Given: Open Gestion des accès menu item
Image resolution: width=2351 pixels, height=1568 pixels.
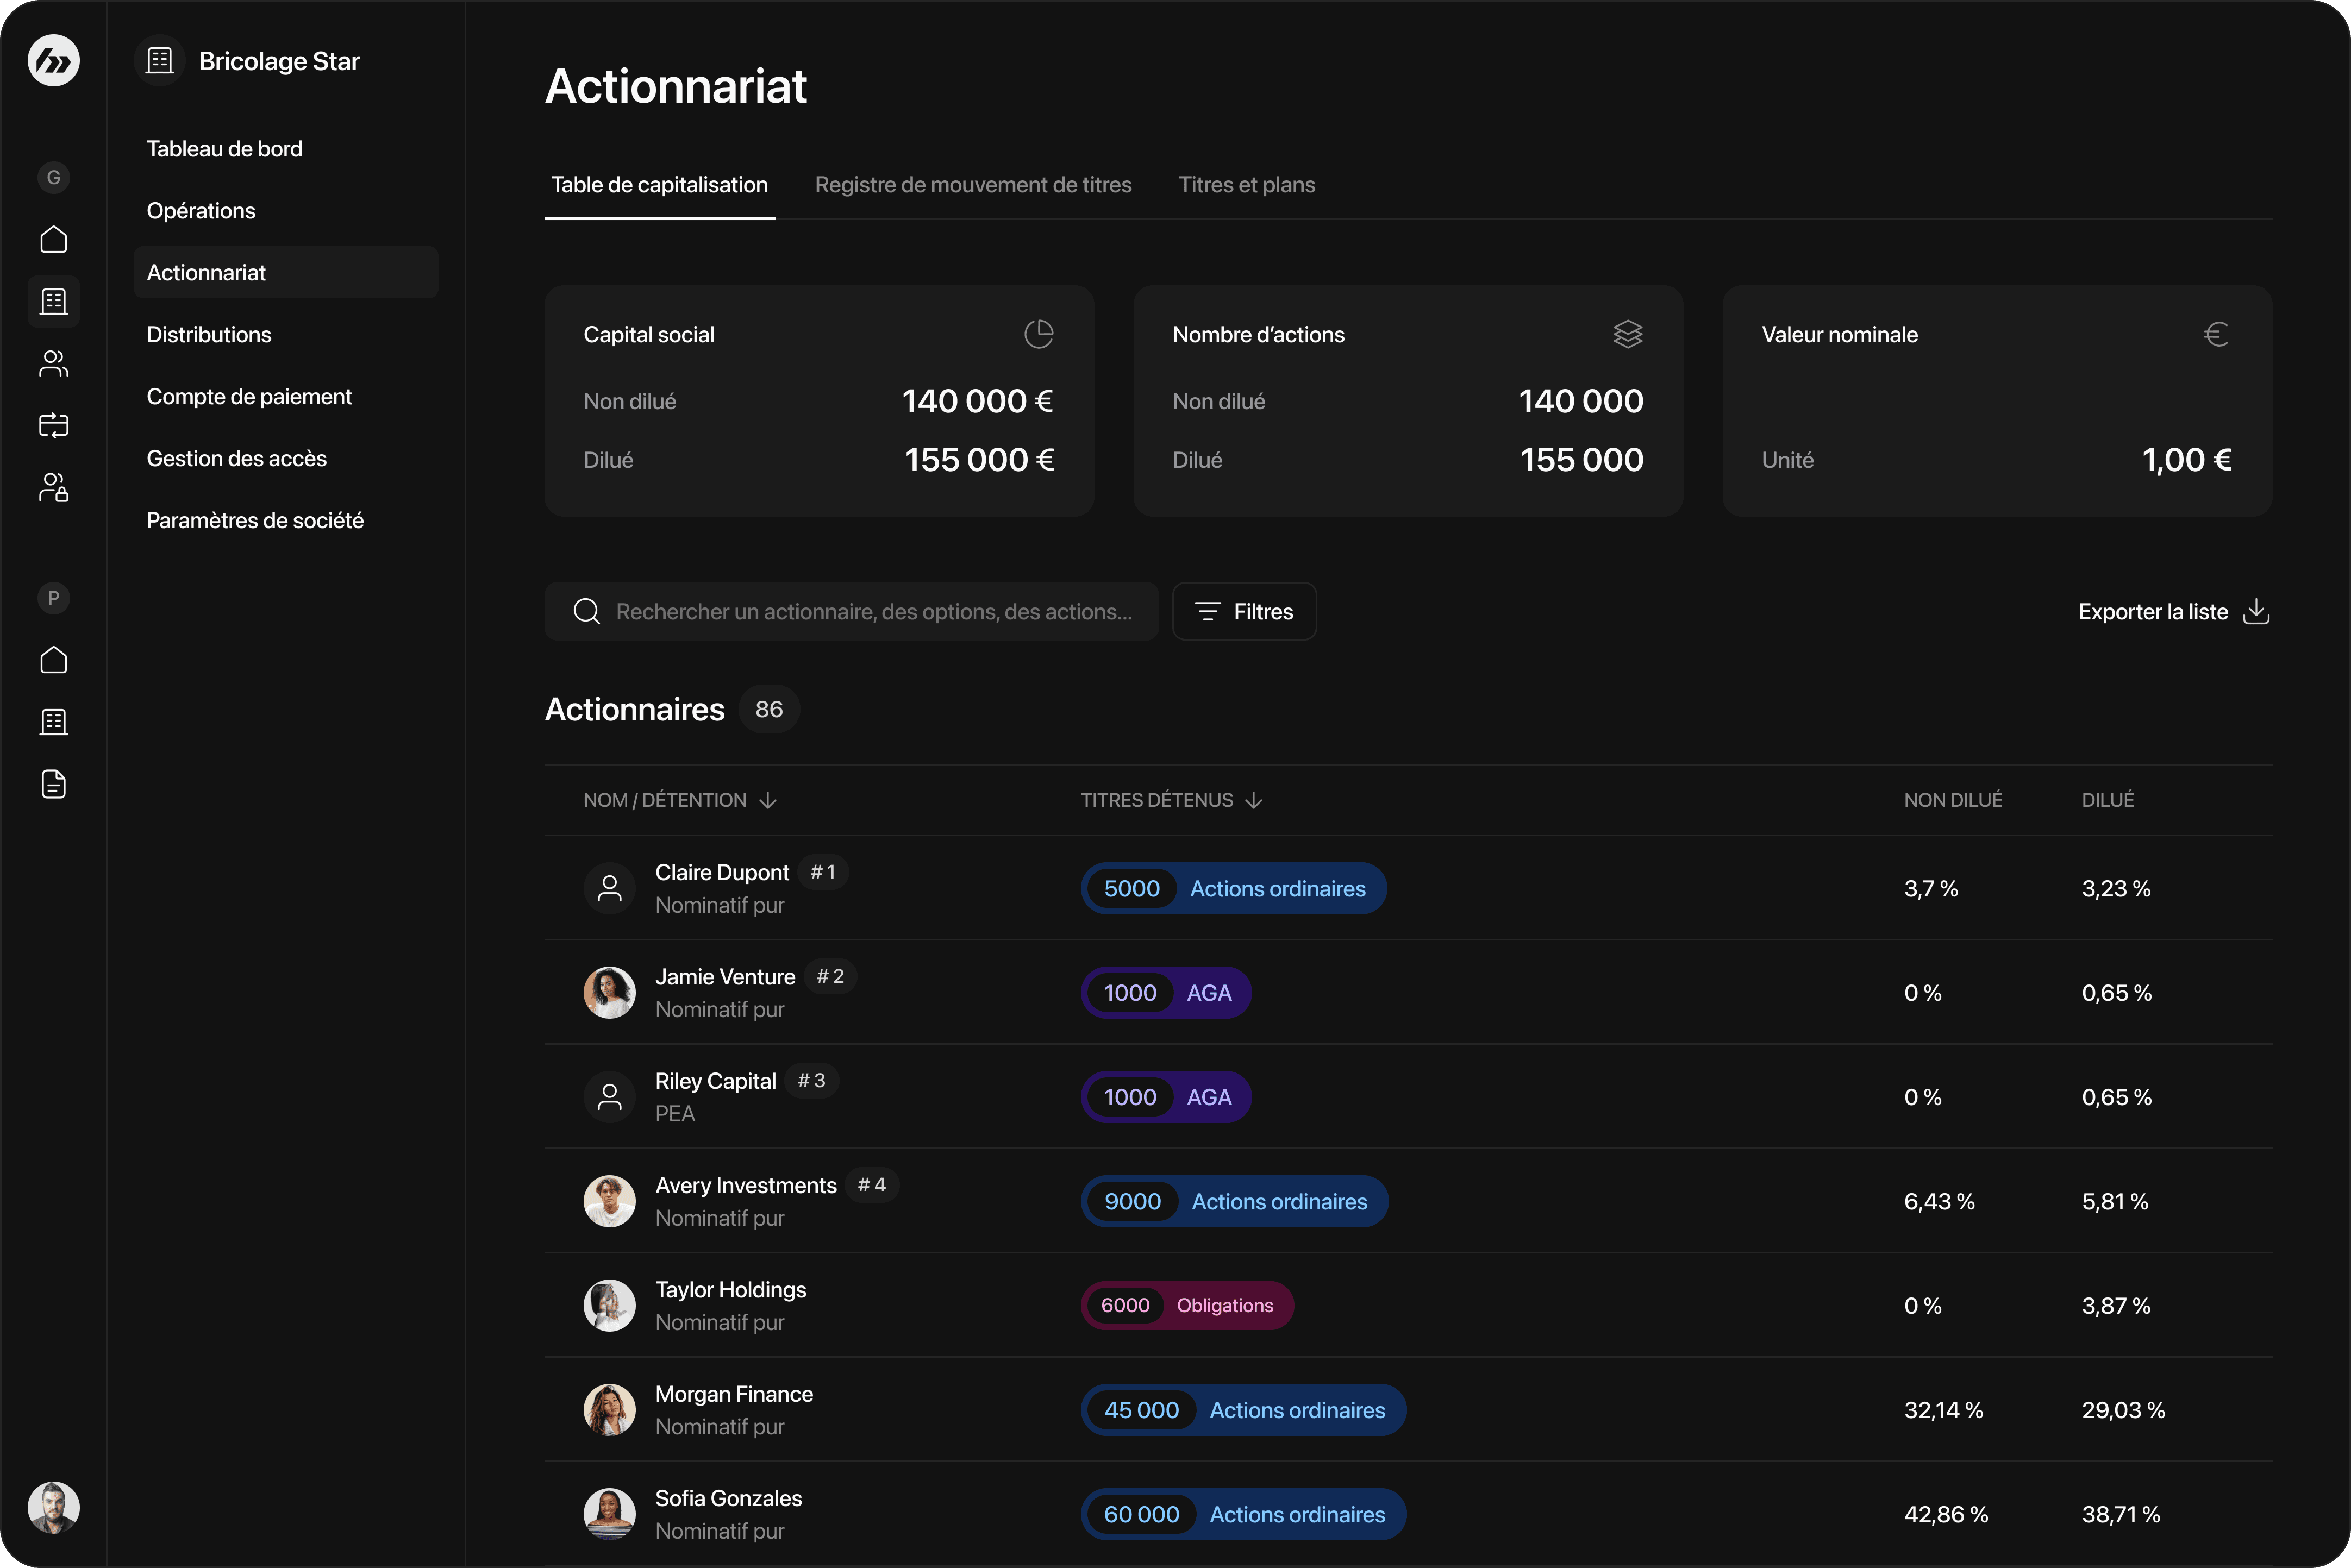Looking at the screenshot, I should 237,459.
